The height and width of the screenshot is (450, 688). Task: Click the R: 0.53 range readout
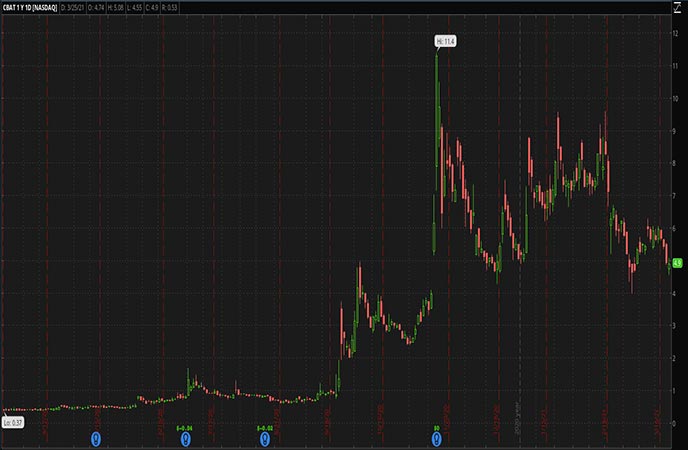[170, 8]
